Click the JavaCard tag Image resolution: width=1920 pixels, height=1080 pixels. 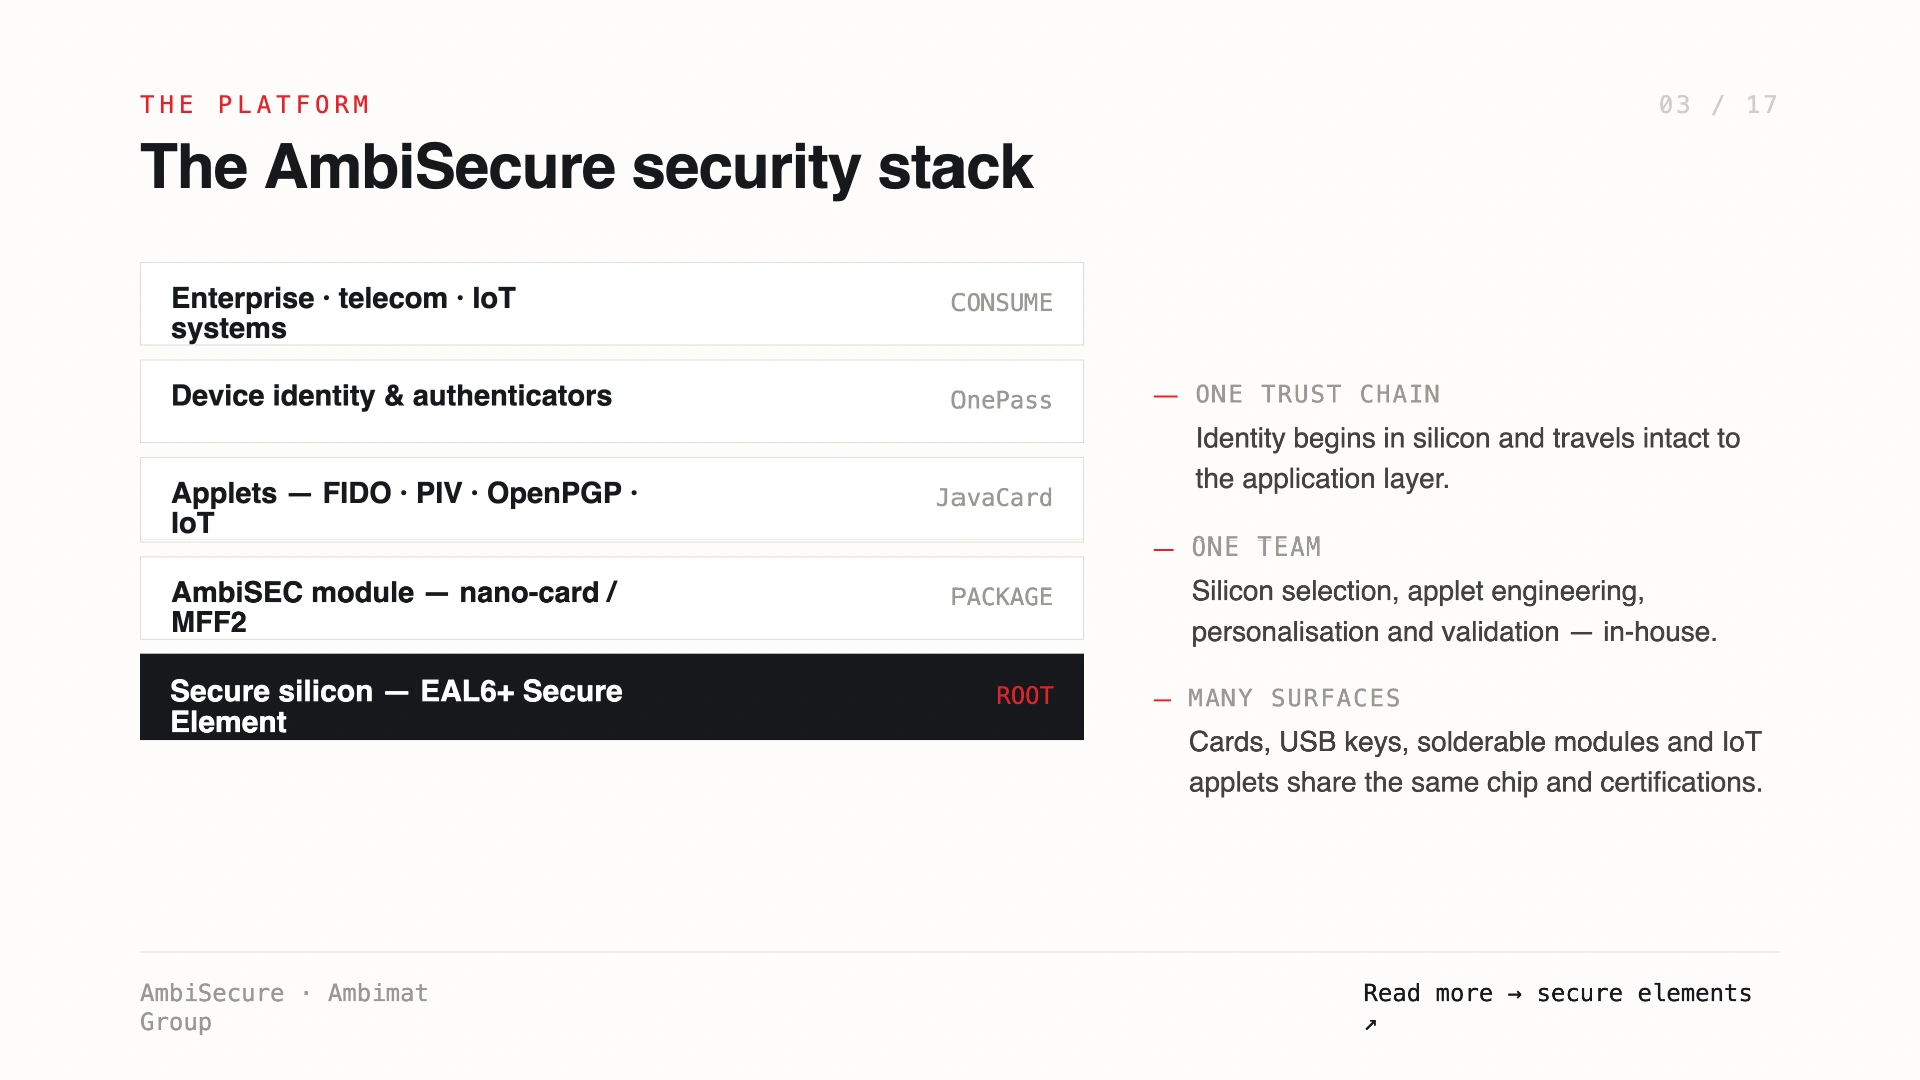tap(994, 498)
